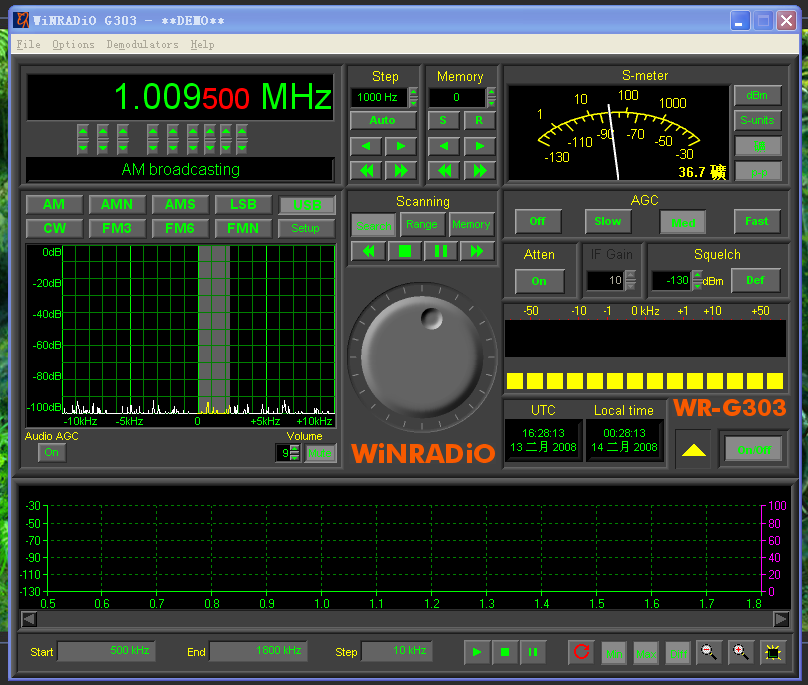Store to memory with the S button
Screen dimensions: 808x685
[443, 121]
